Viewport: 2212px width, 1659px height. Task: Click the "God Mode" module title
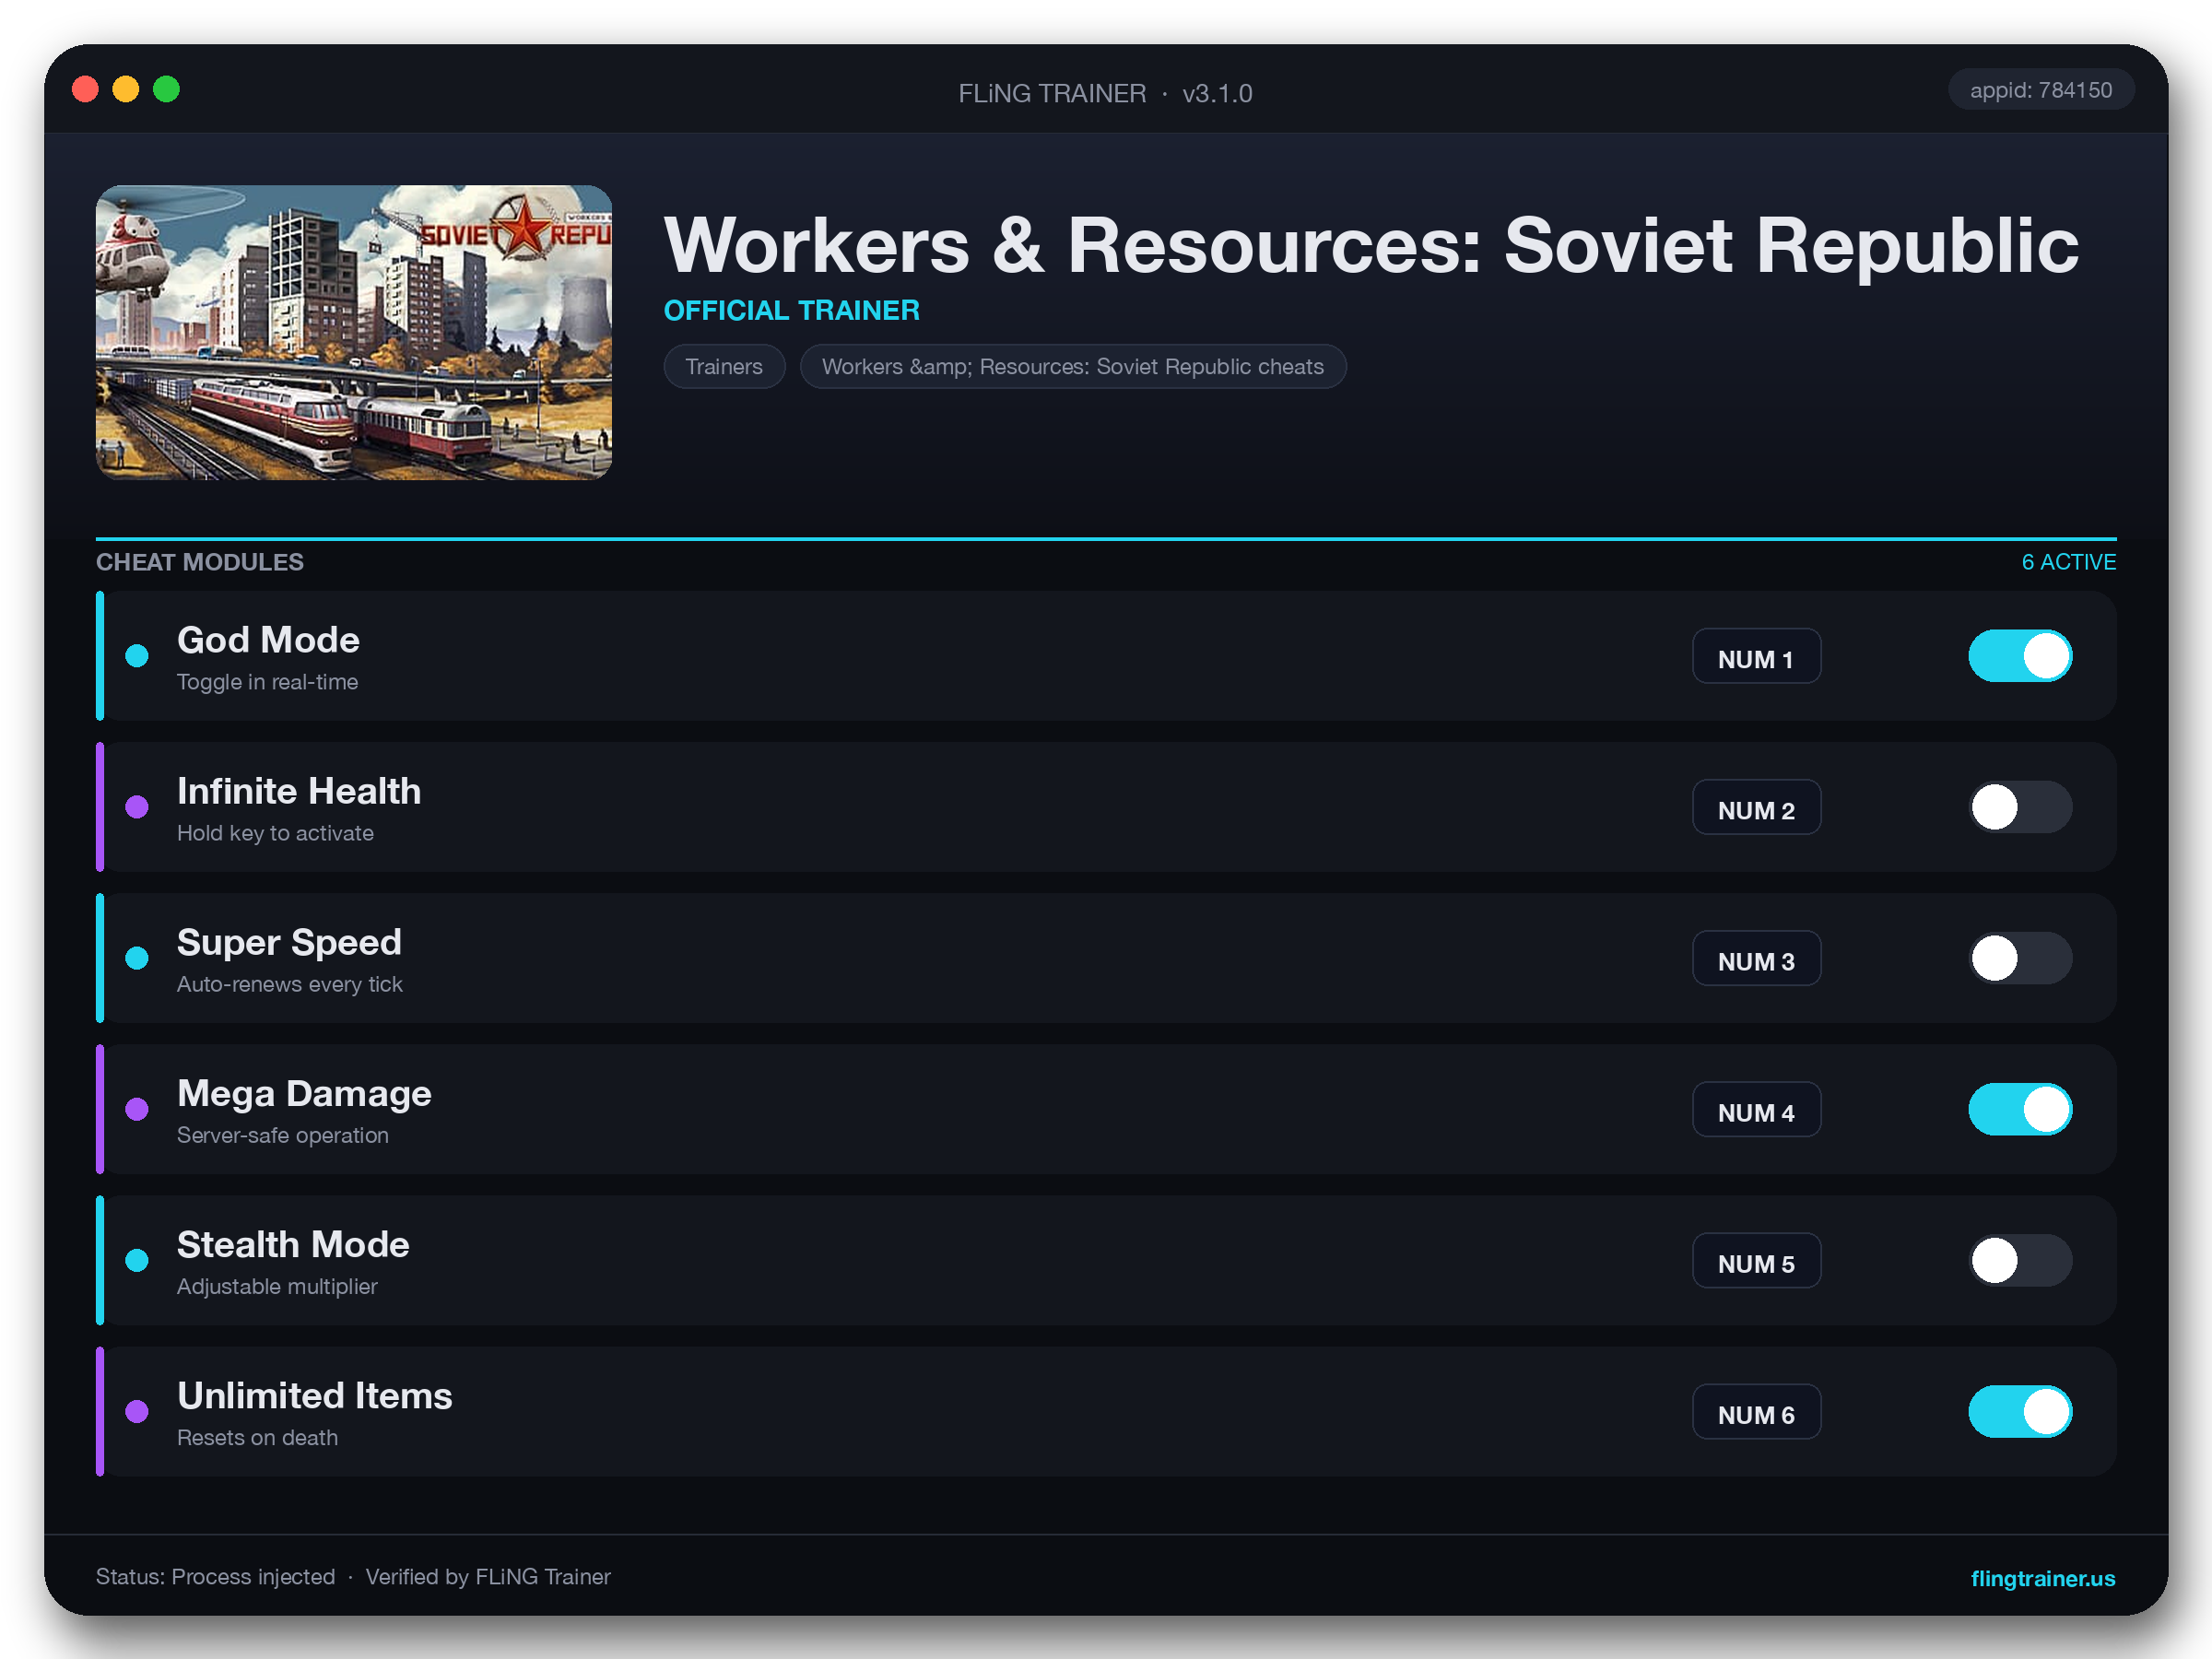(268, 640)
